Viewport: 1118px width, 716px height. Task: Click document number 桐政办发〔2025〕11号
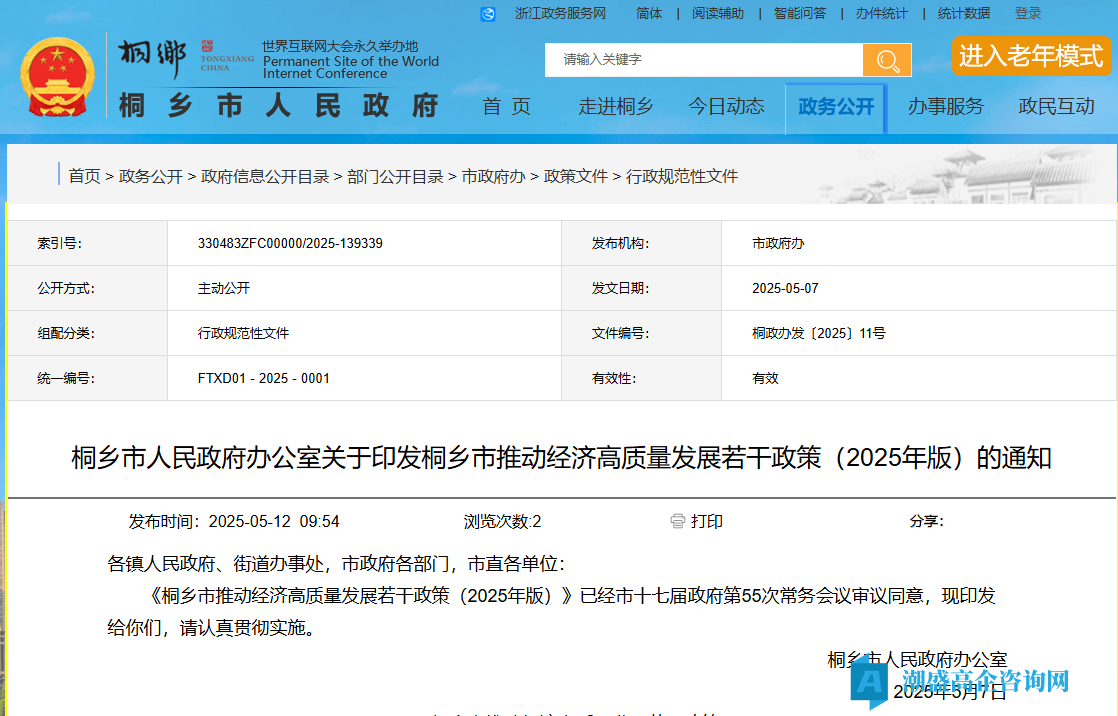tap(819, 333)
